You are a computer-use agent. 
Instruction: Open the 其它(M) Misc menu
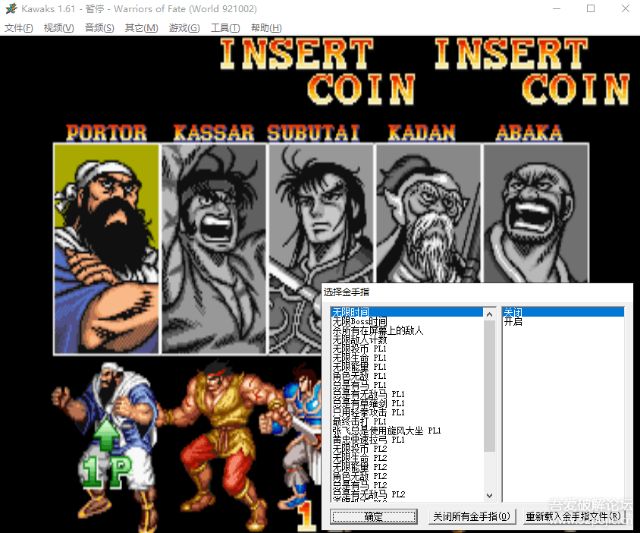tap(141, 28)
